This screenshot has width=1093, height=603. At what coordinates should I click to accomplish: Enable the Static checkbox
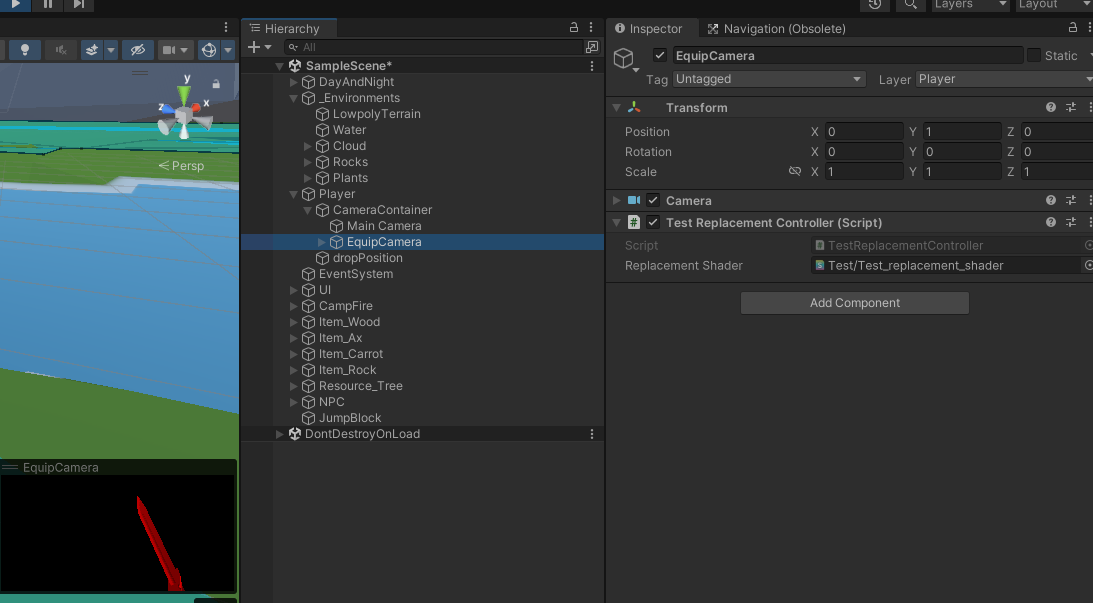point(1034,55)
